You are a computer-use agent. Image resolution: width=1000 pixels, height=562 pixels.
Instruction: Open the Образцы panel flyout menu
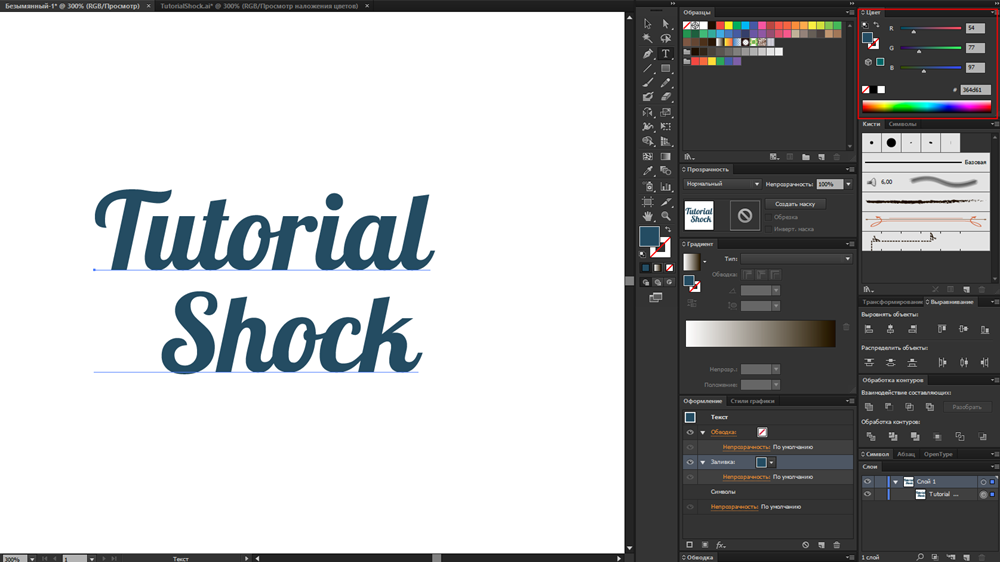coord(849,12)
